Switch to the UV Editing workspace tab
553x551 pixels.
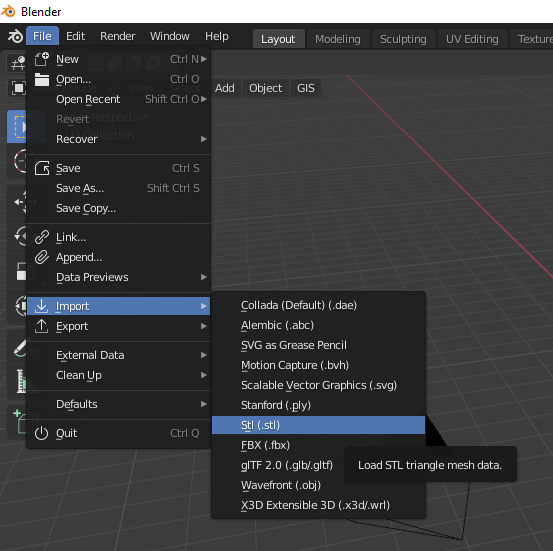(472, 39)
